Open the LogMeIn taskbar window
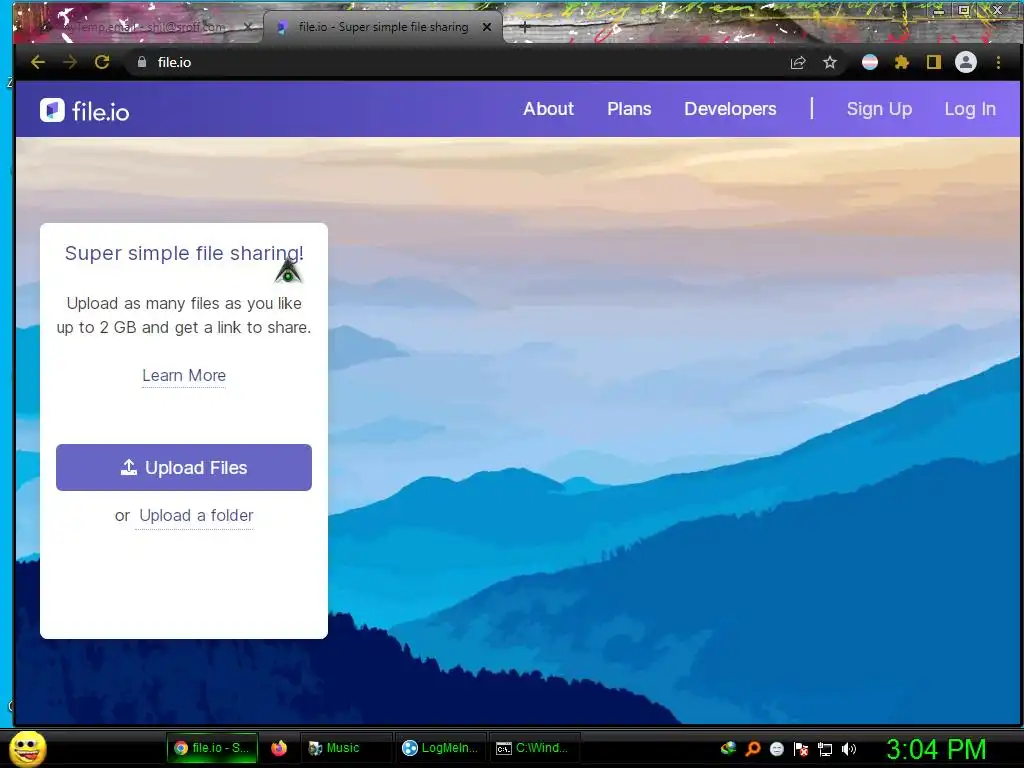This screenshot has width=1024, height=768. click(x=442, y=748)
